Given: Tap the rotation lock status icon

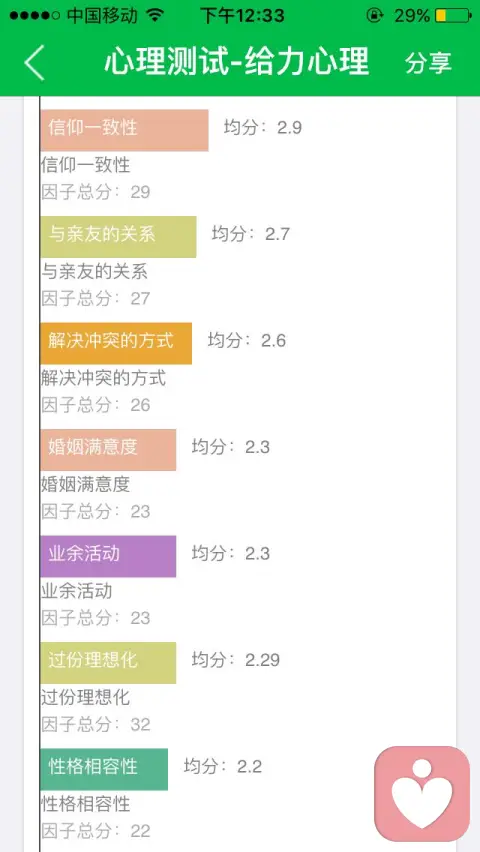Looking at the screenshot, I should tap(374, 16).
